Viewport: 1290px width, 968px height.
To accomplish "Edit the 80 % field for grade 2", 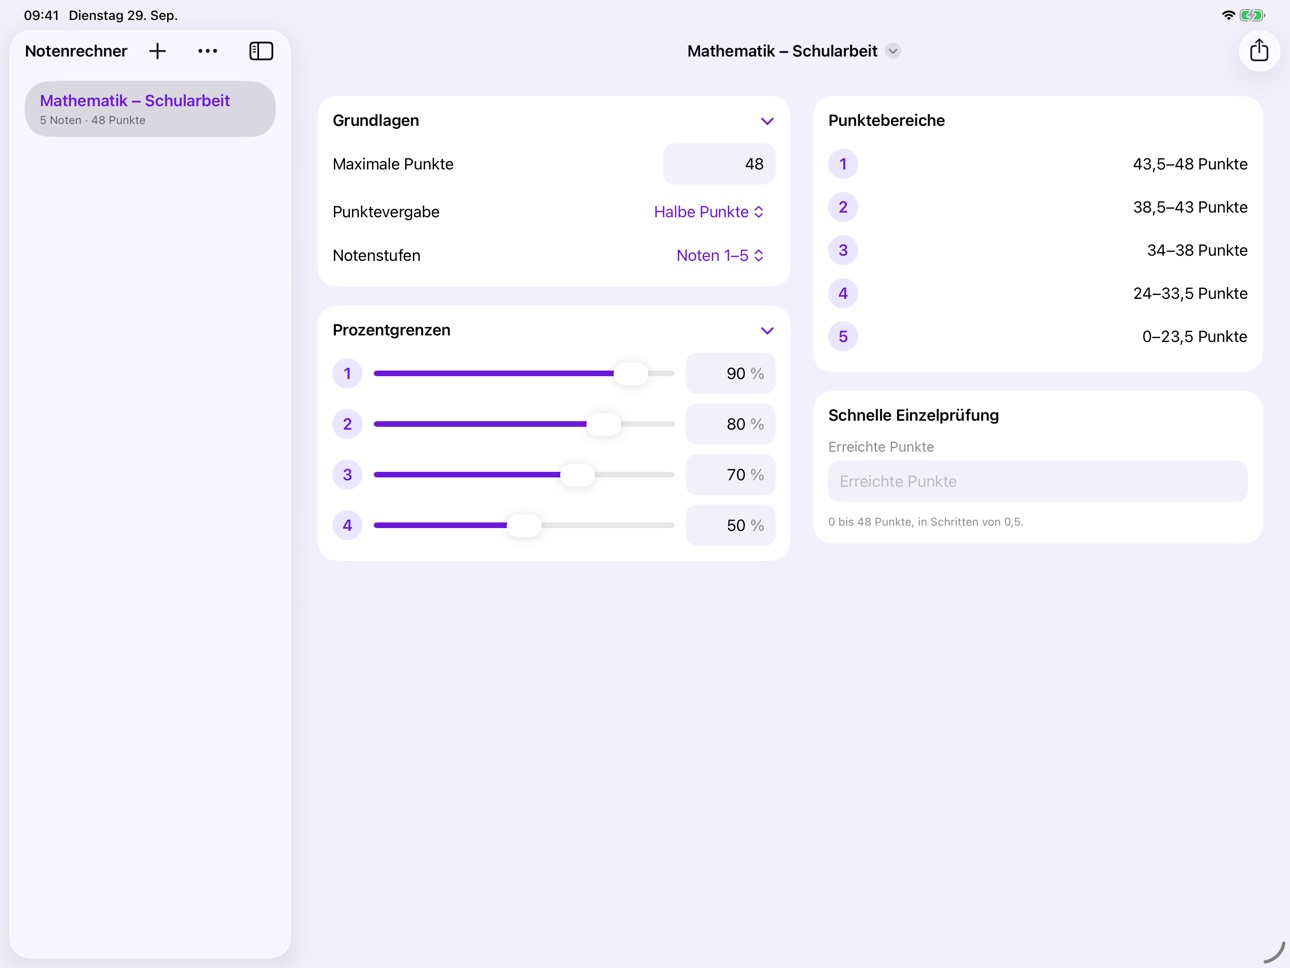I will tap(731, 424).
